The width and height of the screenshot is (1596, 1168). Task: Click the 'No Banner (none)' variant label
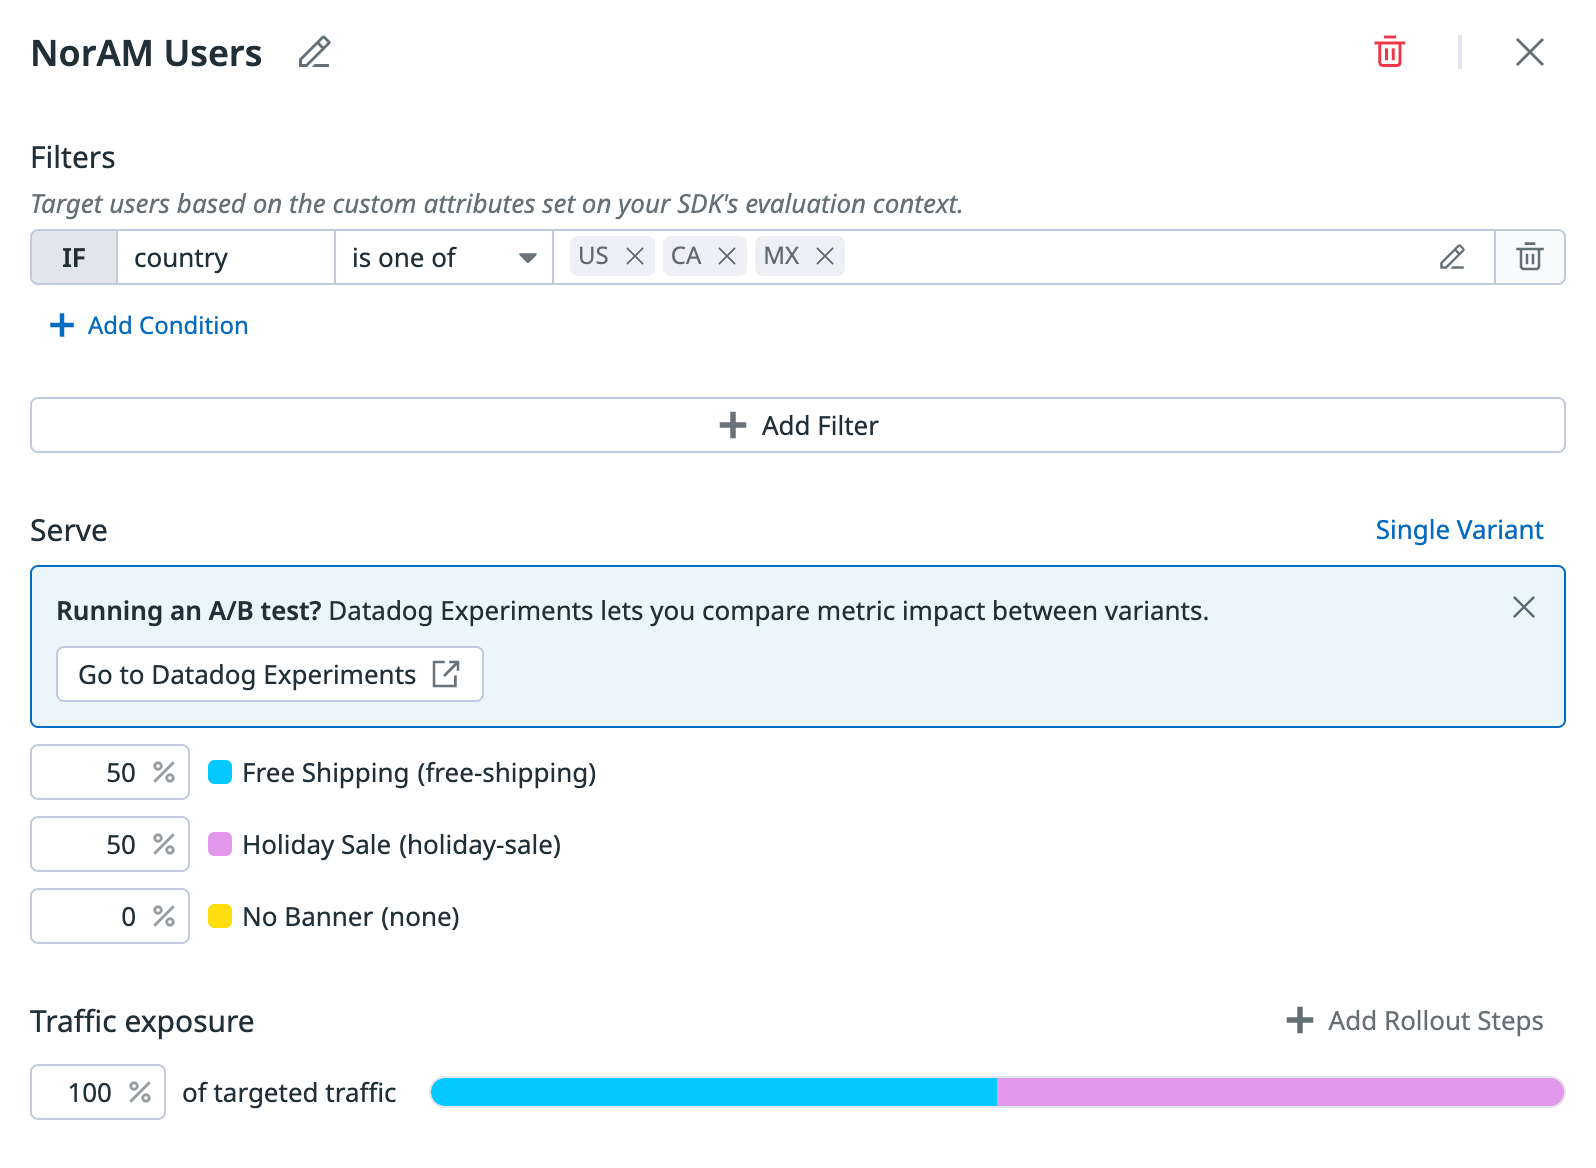351,917
